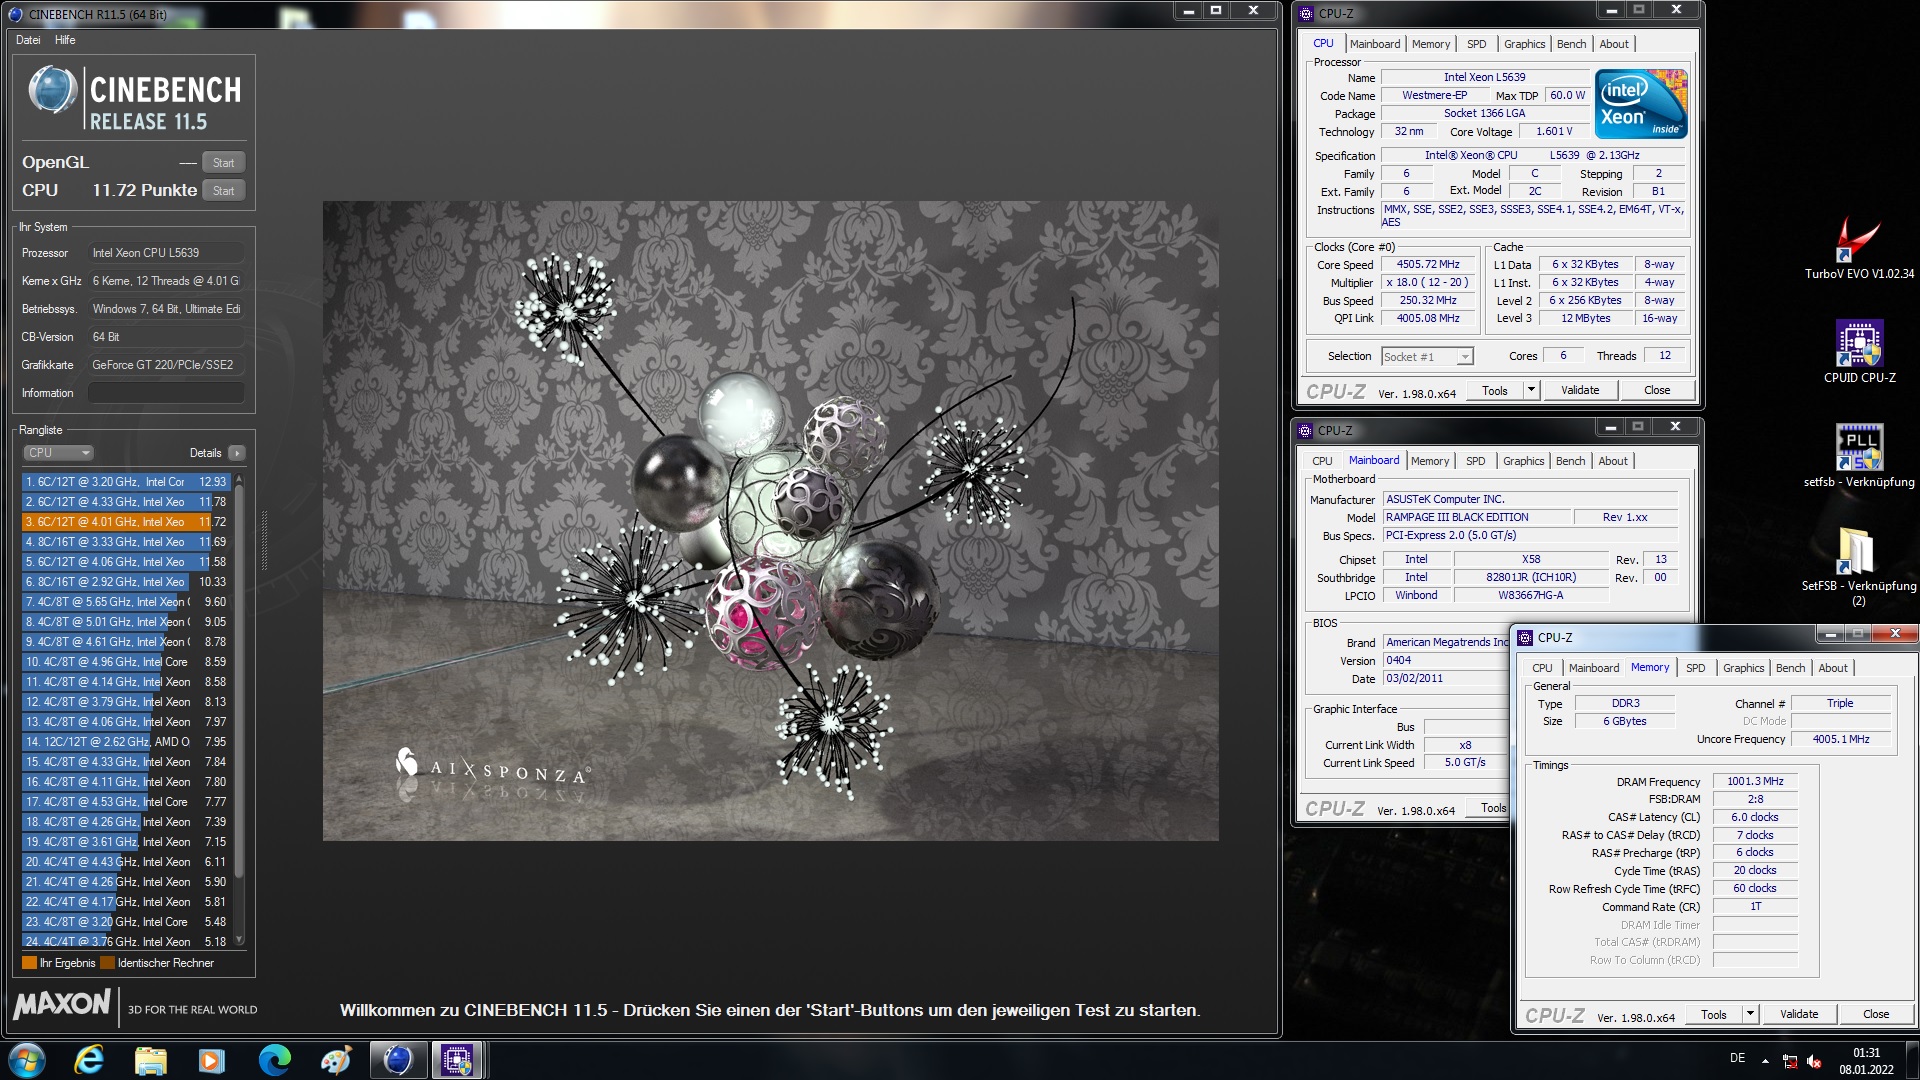The height and width of the screenshot is (1080, 1920).
Task: Open the CPU ranking type dropdown
Action: [x=58, y=453]
